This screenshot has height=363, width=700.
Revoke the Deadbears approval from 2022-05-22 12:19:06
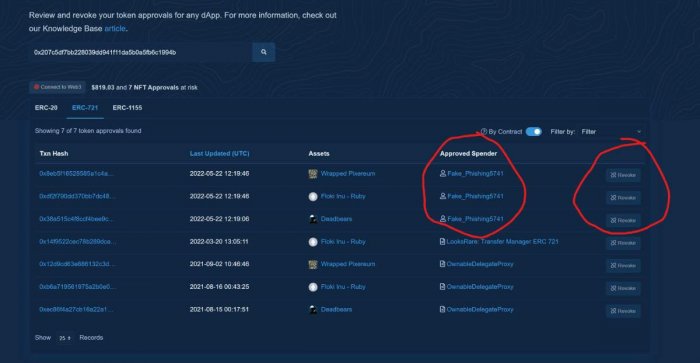tap(623, 221)
